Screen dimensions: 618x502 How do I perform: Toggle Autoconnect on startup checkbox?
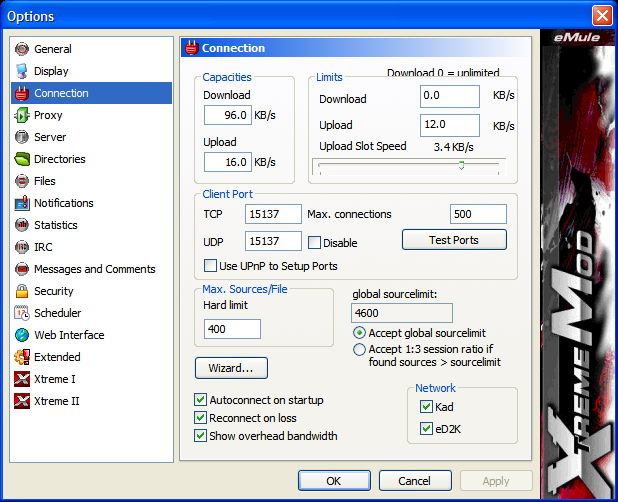[200, 400]
